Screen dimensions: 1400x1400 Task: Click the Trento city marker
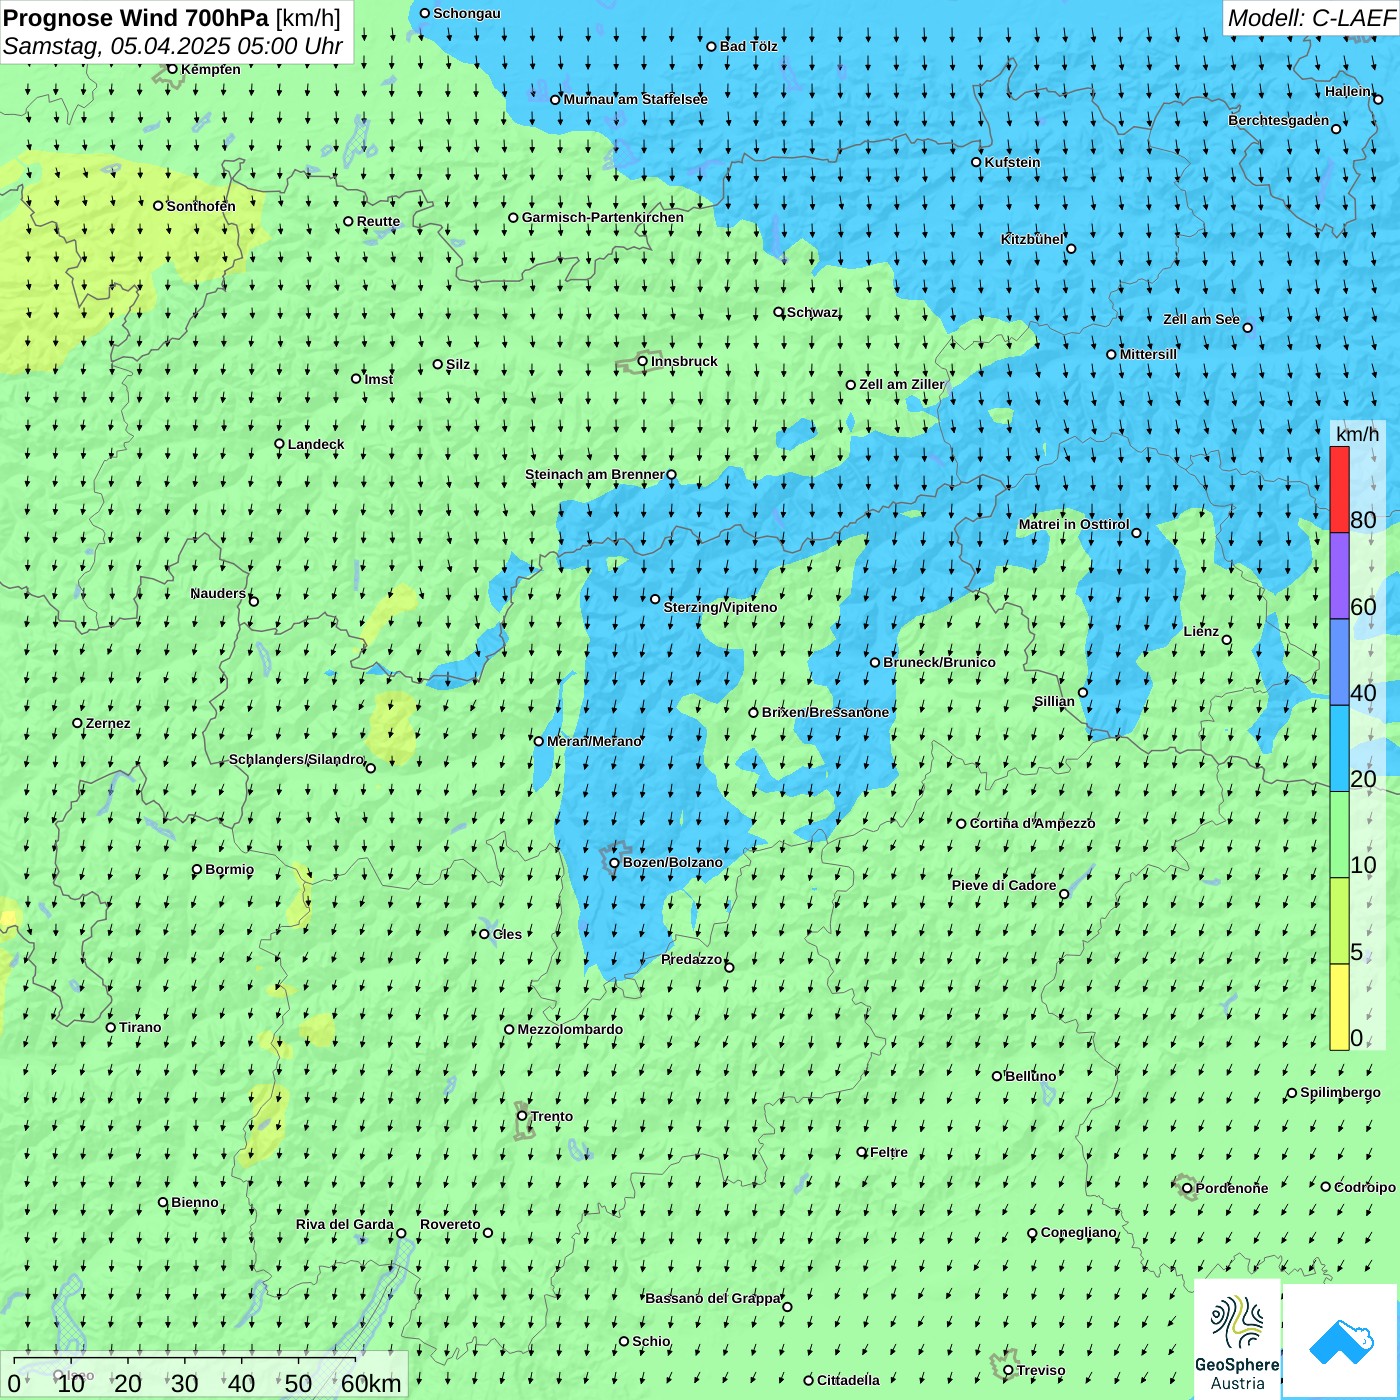522,1116
